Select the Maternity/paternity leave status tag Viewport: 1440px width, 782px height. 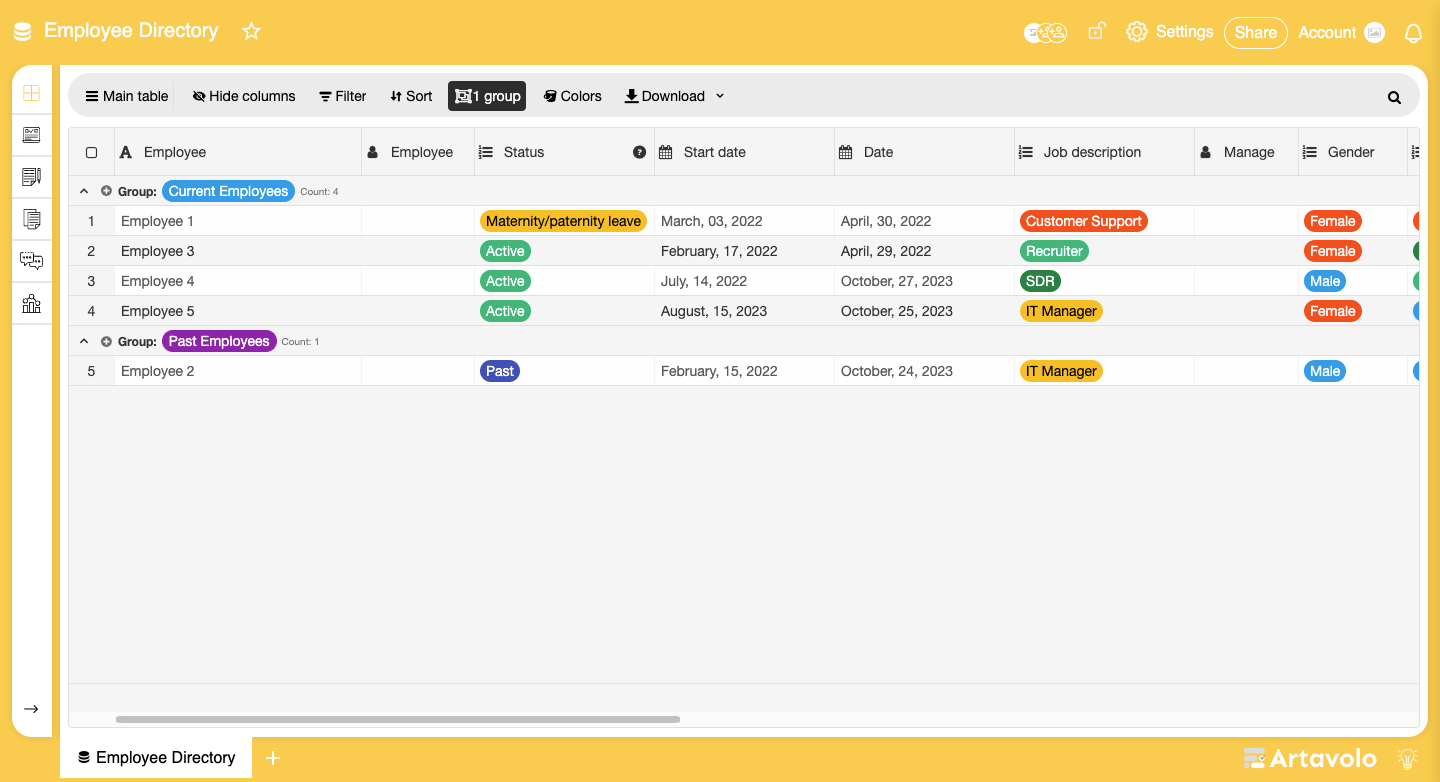(563, 221)
